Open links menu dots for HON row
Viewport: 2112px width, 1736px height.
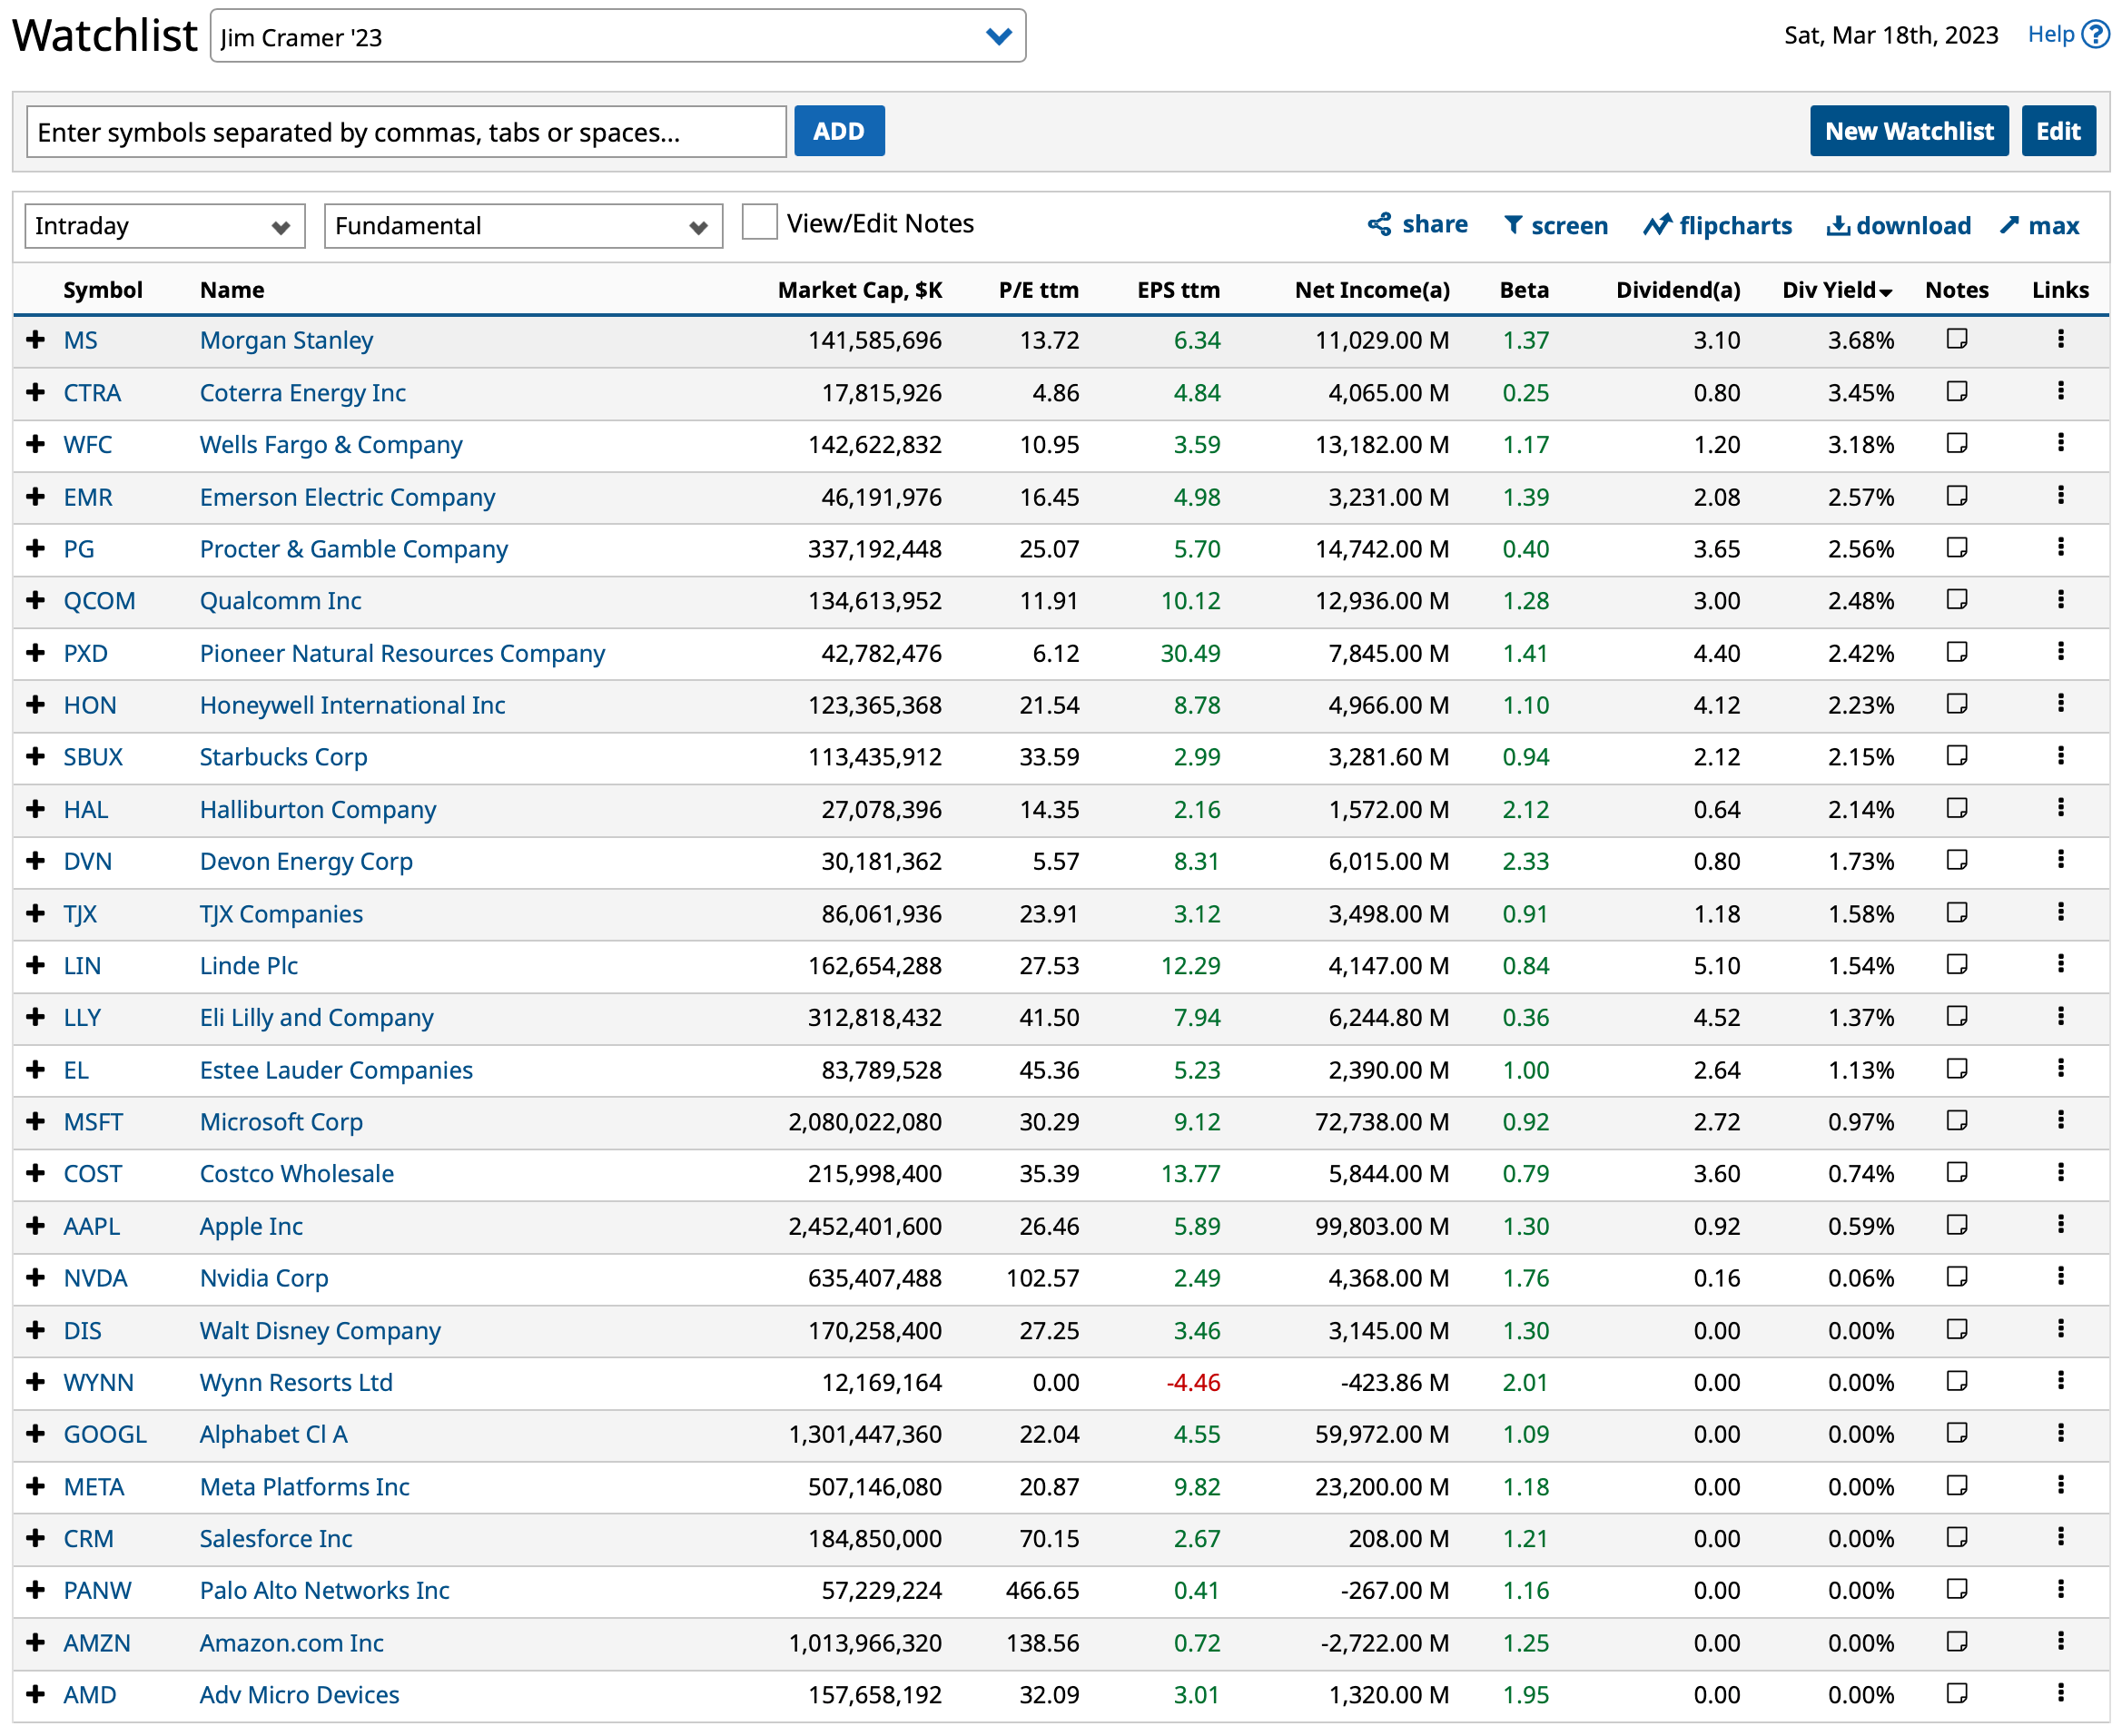pos(2060,704)
